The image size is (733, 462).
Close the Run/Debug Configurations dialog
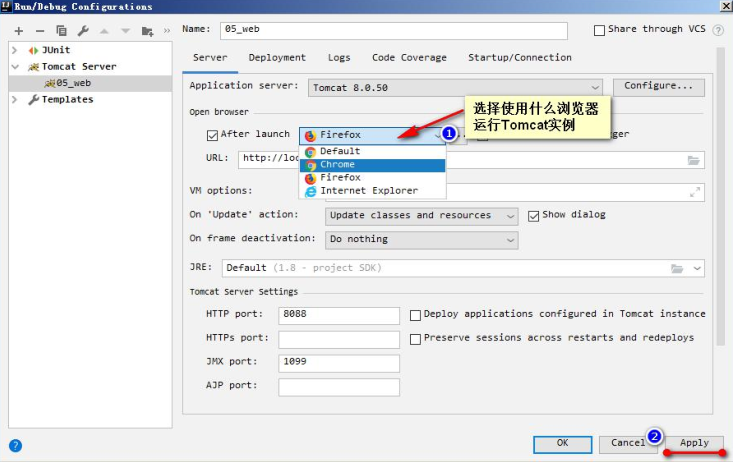coord(725,6)
